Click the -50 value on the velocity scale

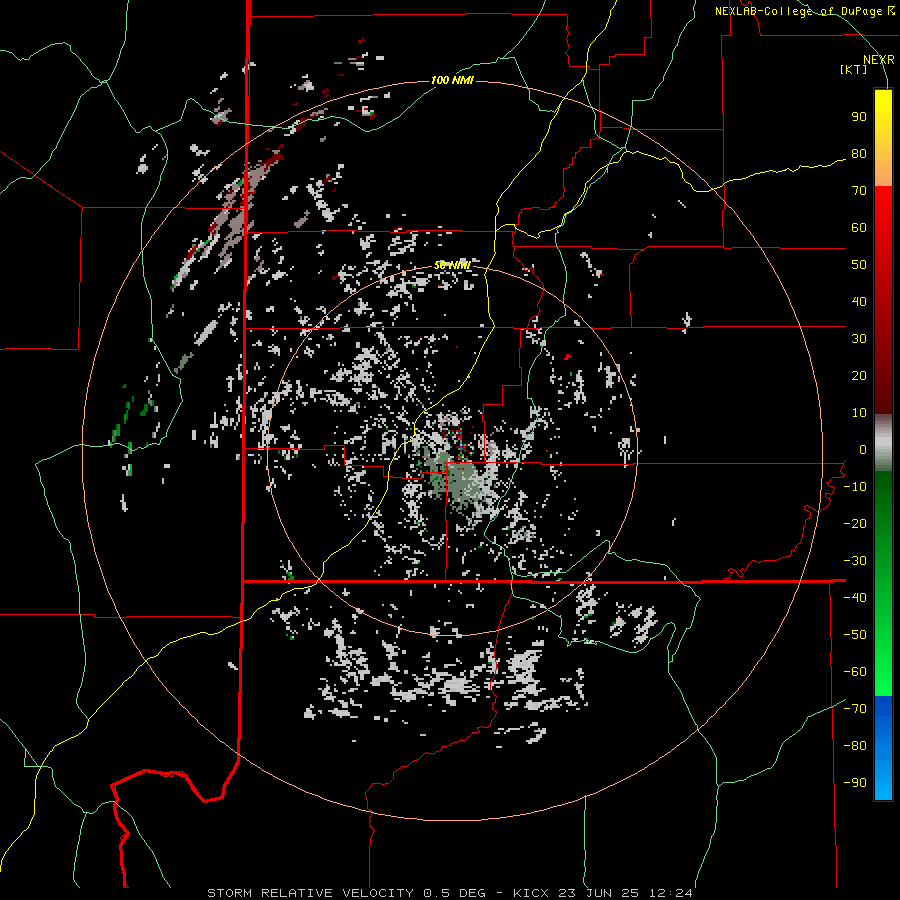pos(855,635)
